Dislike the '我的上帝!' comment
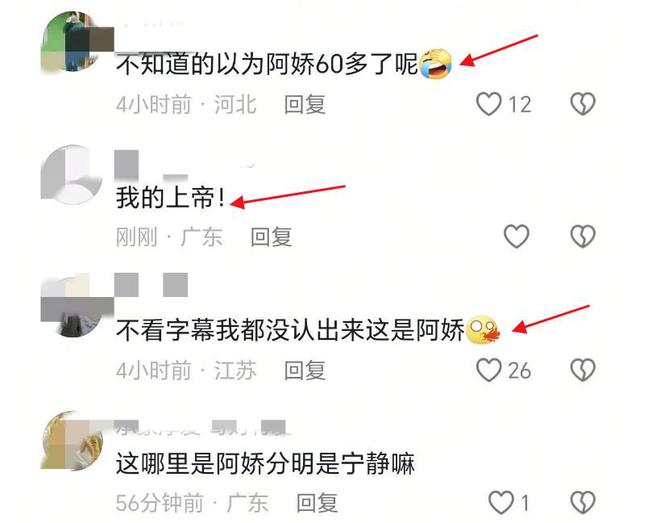 coord(583,236)
